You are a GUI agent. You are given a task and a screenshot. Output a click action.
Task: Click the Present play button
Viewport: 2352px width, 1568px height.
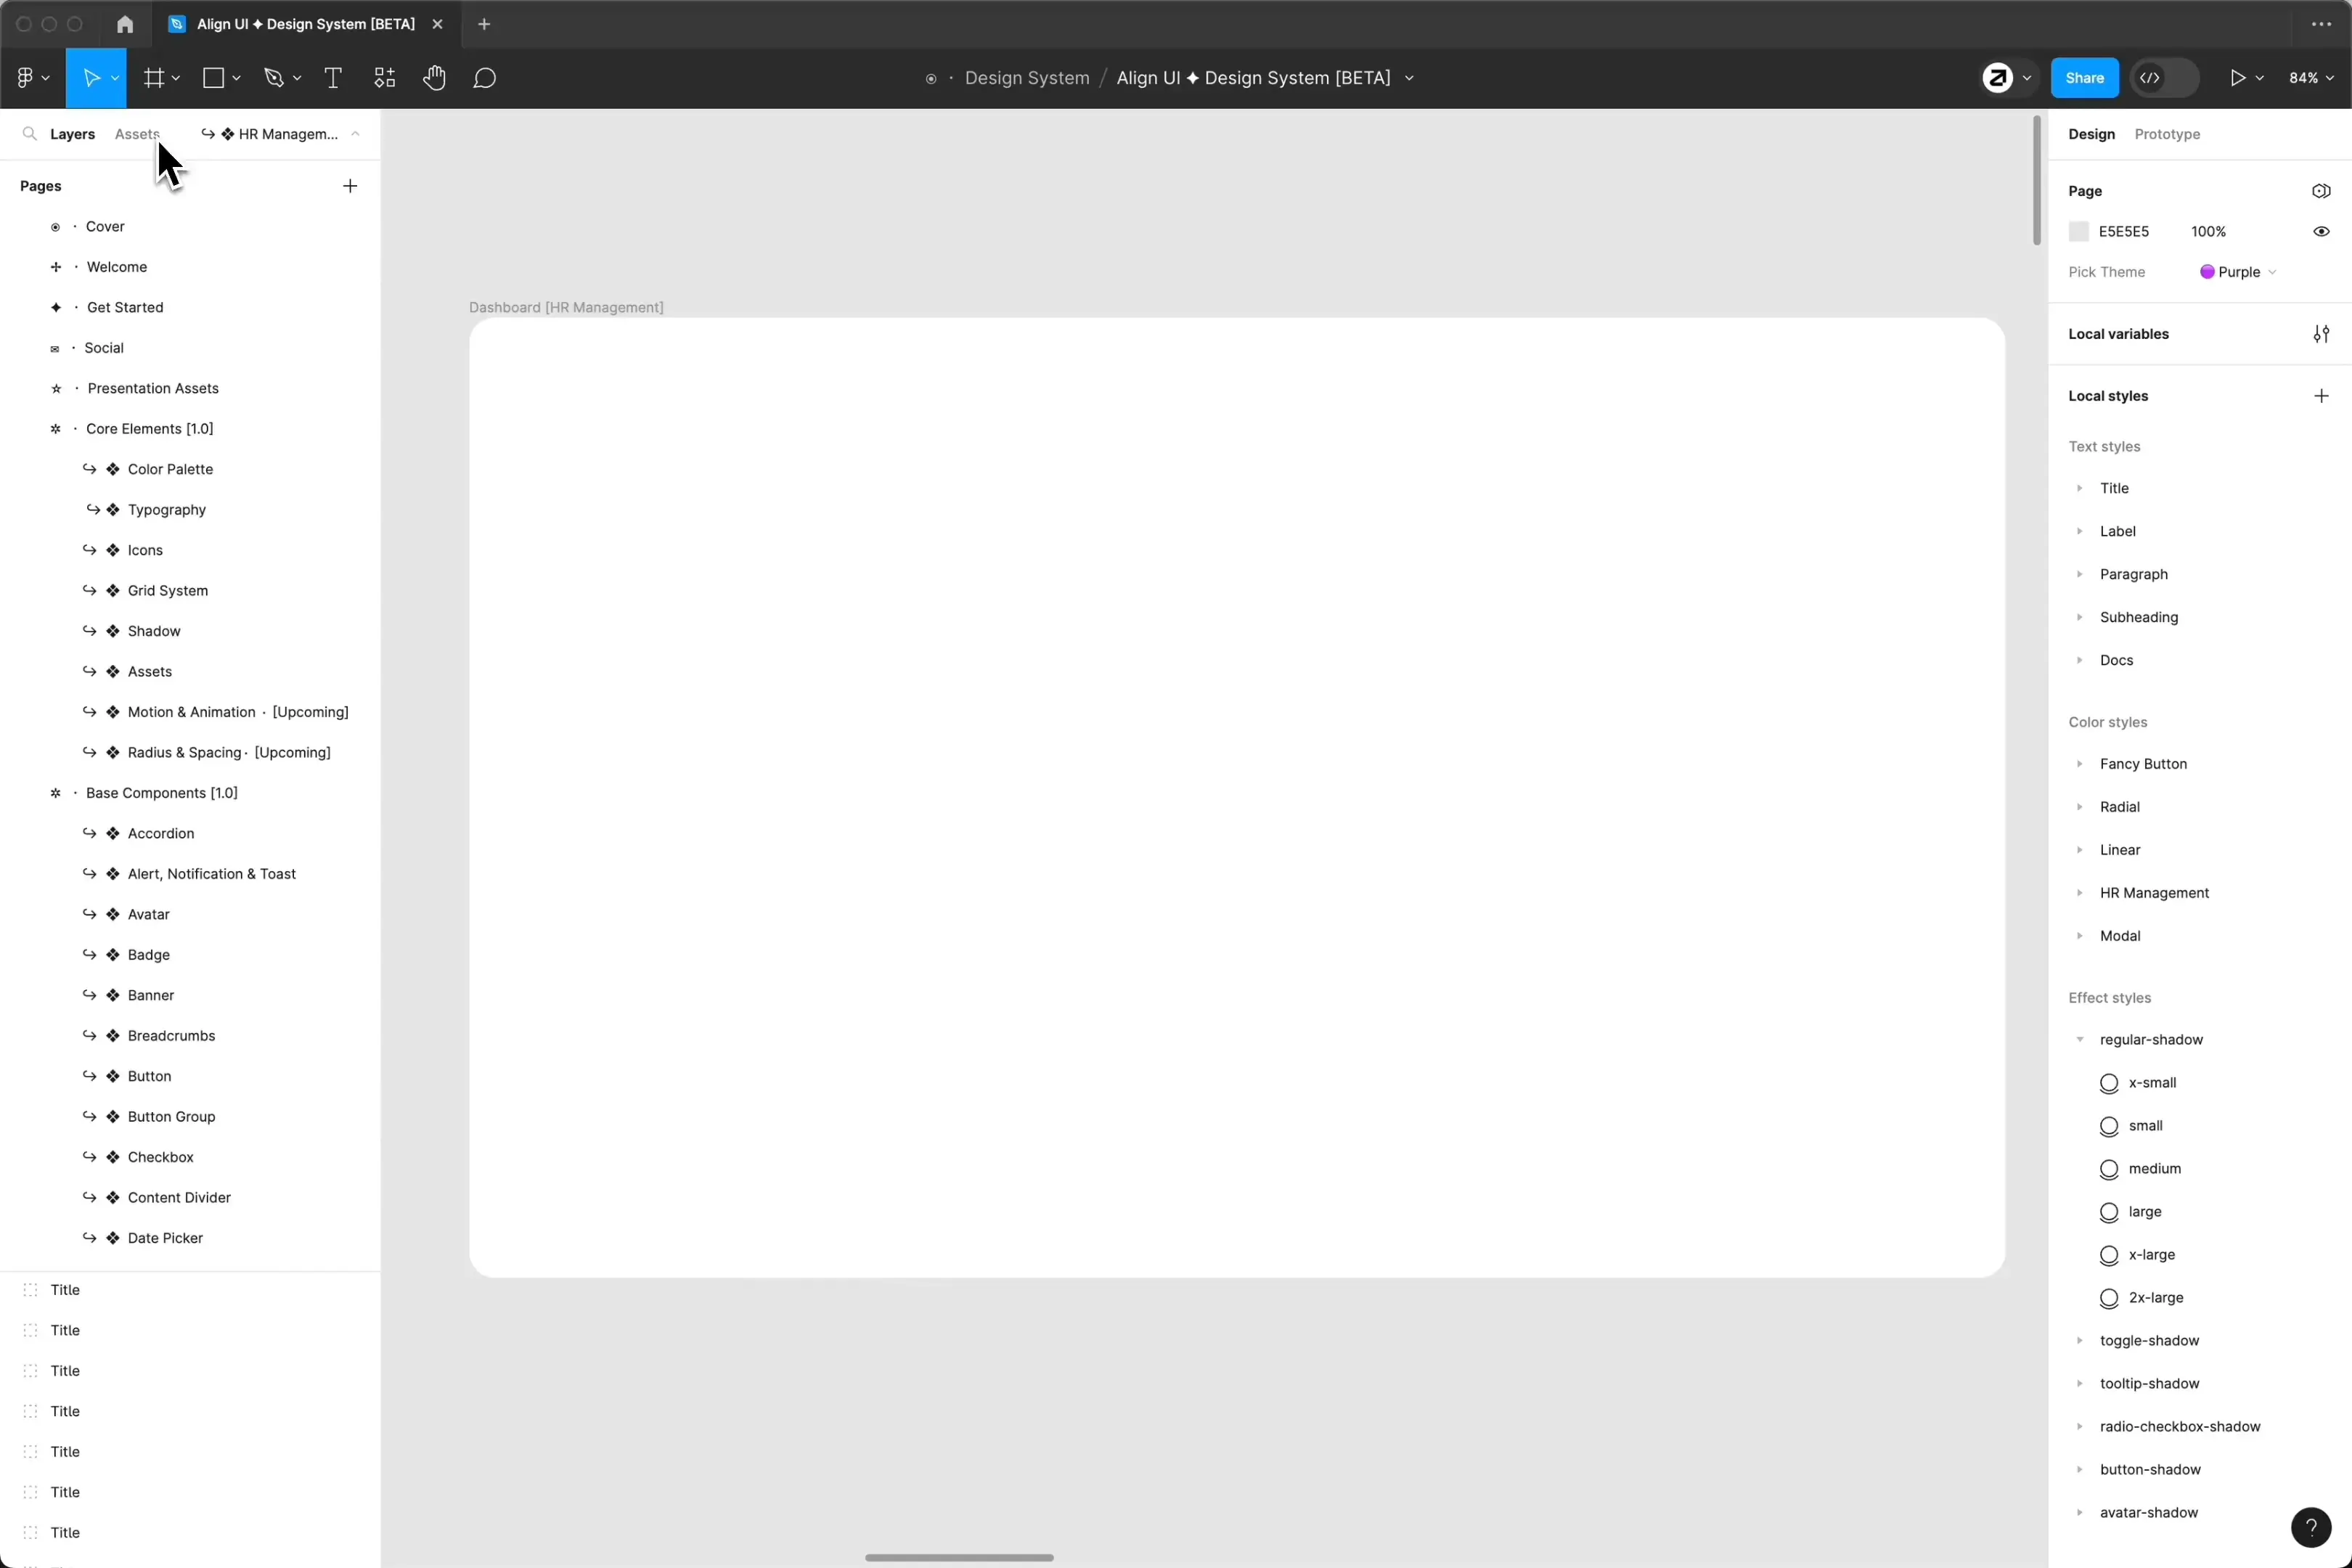(2237, 78)
